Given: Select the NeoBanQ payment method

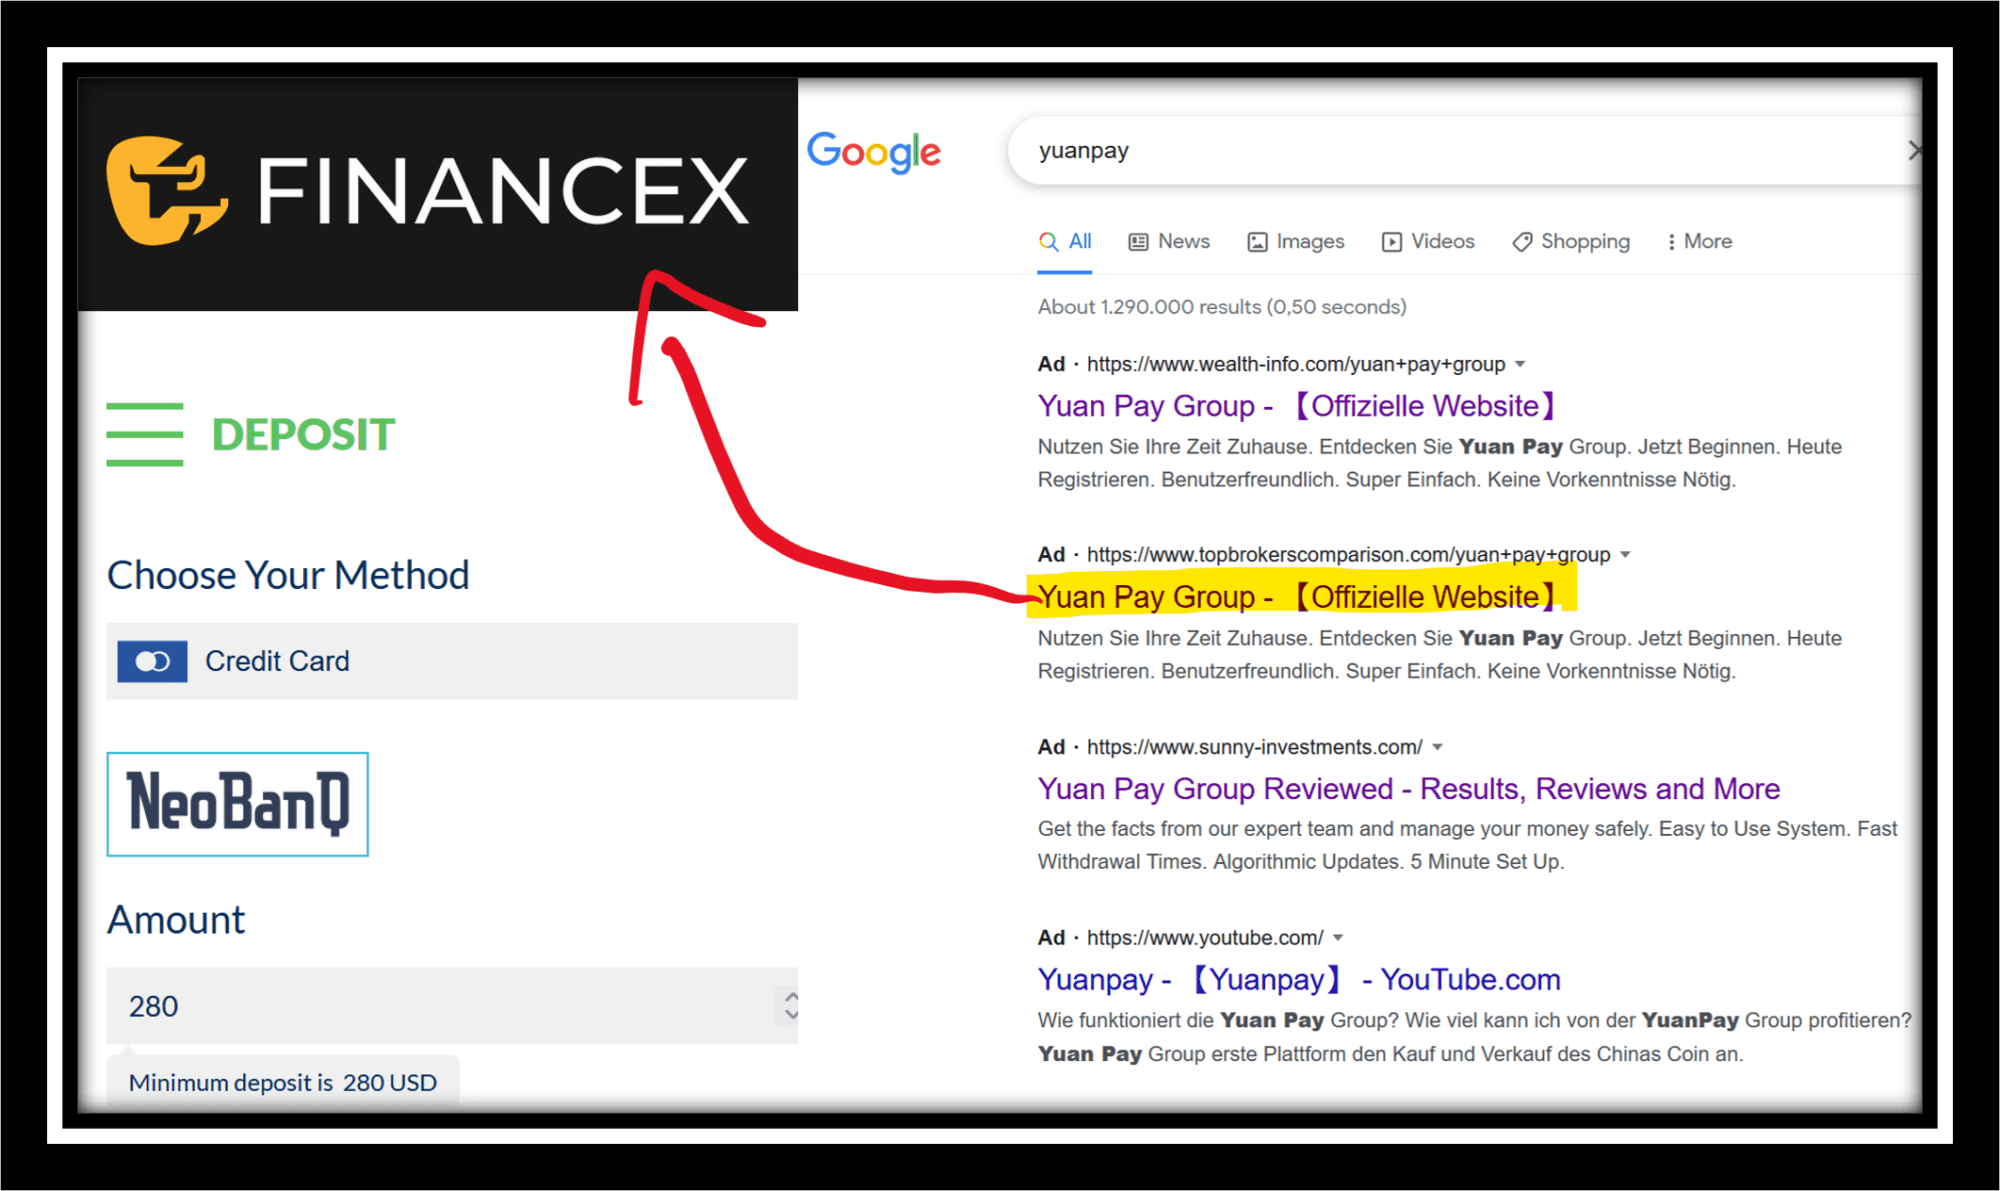Looking at the screenshot, I should click(x=237, y=804).
